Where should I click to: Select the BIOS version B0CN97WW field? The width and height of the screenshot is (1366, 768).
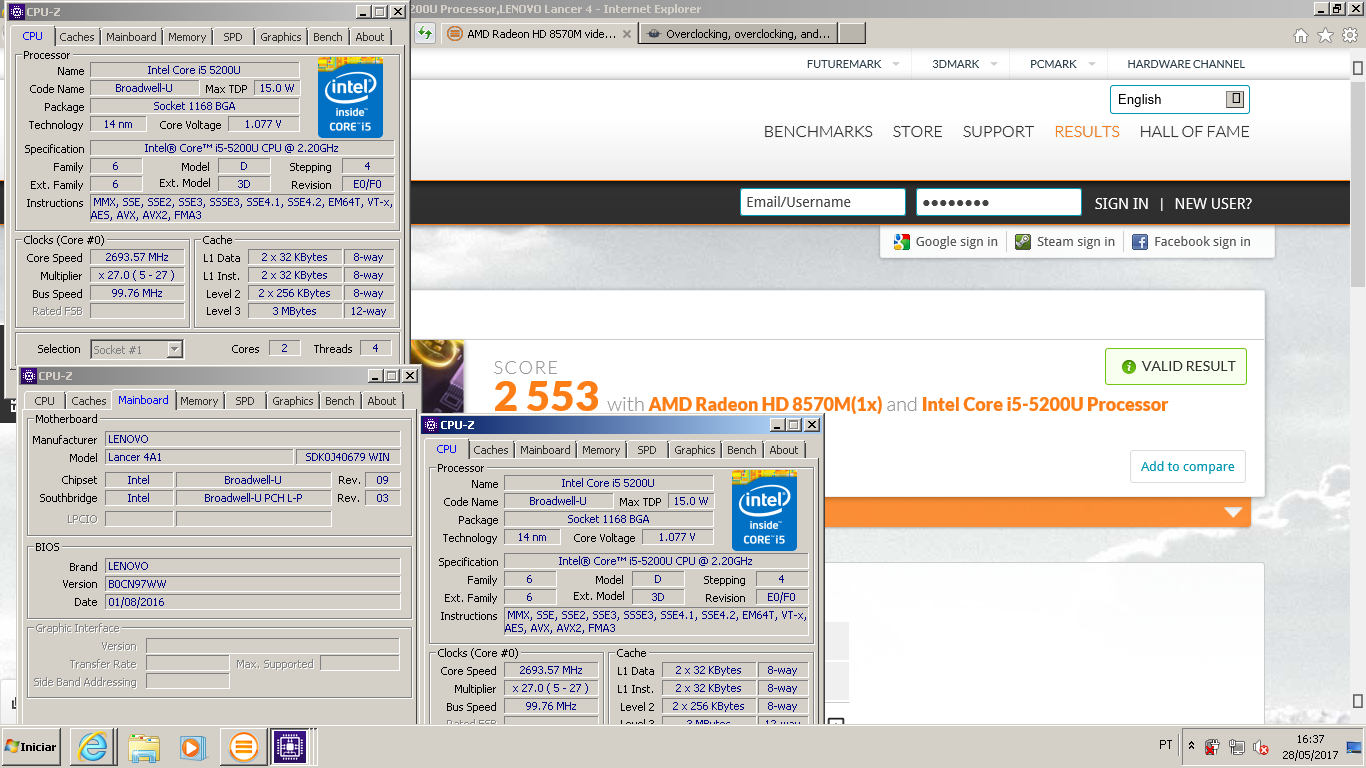[252, 584]
